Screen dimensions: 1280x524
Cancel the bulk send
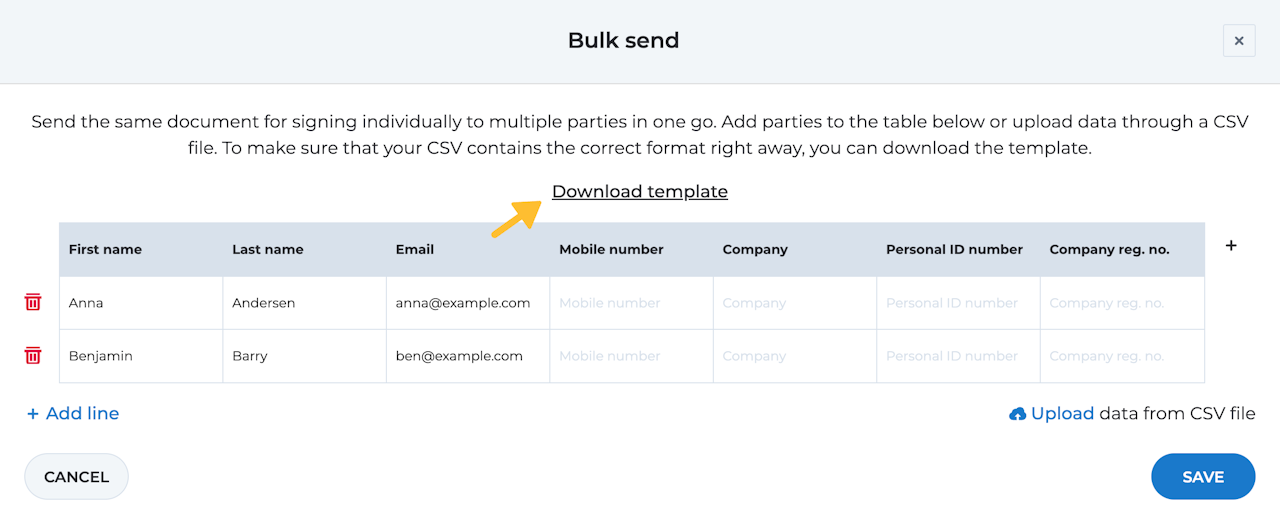click(x=76, y=477)
